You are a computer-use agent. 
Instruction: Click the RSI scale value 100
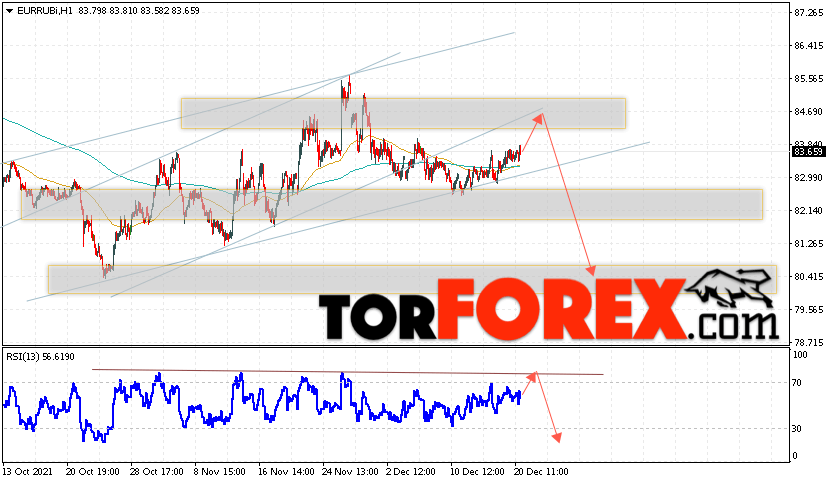click(x=800, y=355)
